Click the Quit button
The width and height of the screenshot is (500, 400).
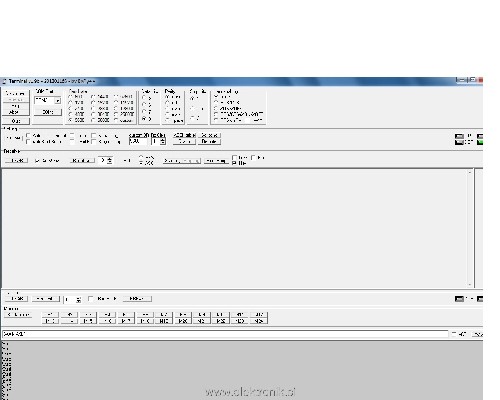[15, 121]
